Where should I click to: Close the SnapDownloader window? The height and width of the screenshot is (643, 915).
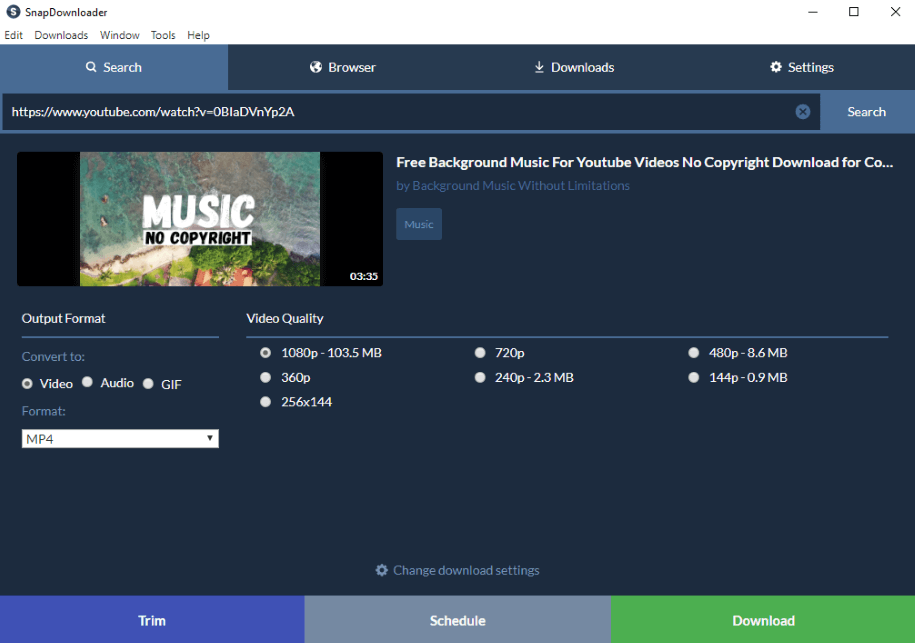click(x=895, y=12)
